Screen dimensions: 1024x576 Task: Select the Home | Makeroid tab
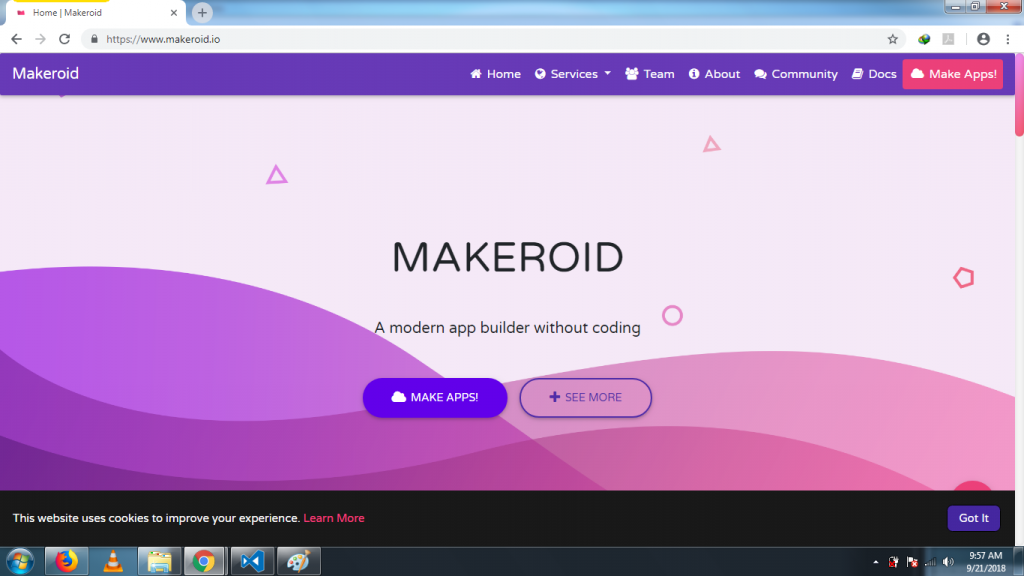tap(96, 12)
